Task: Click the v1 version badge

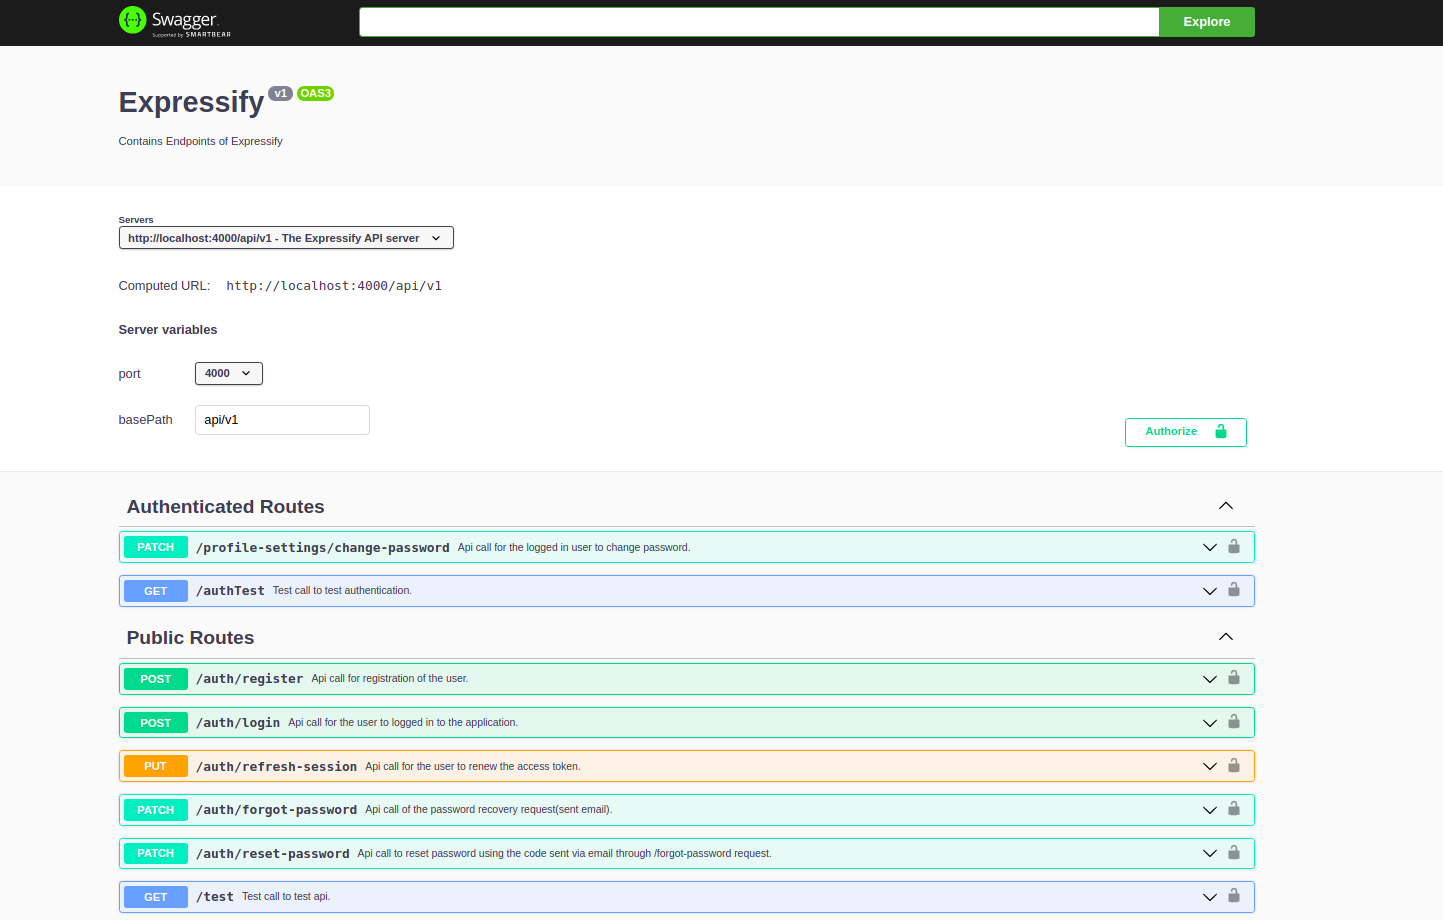Action: click(x=280, y=93)
